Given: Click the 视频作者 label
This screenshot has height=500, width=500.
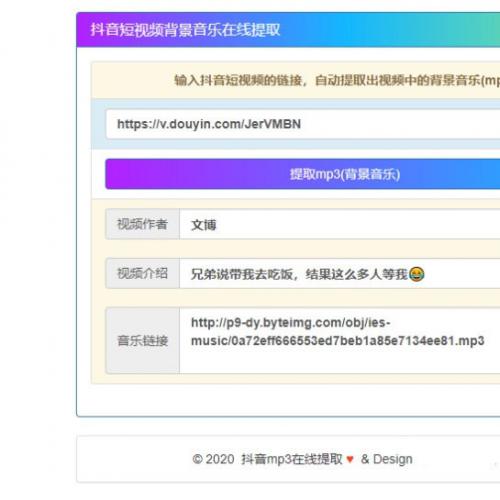Looking at the screenshot, I should click(142, 224).
